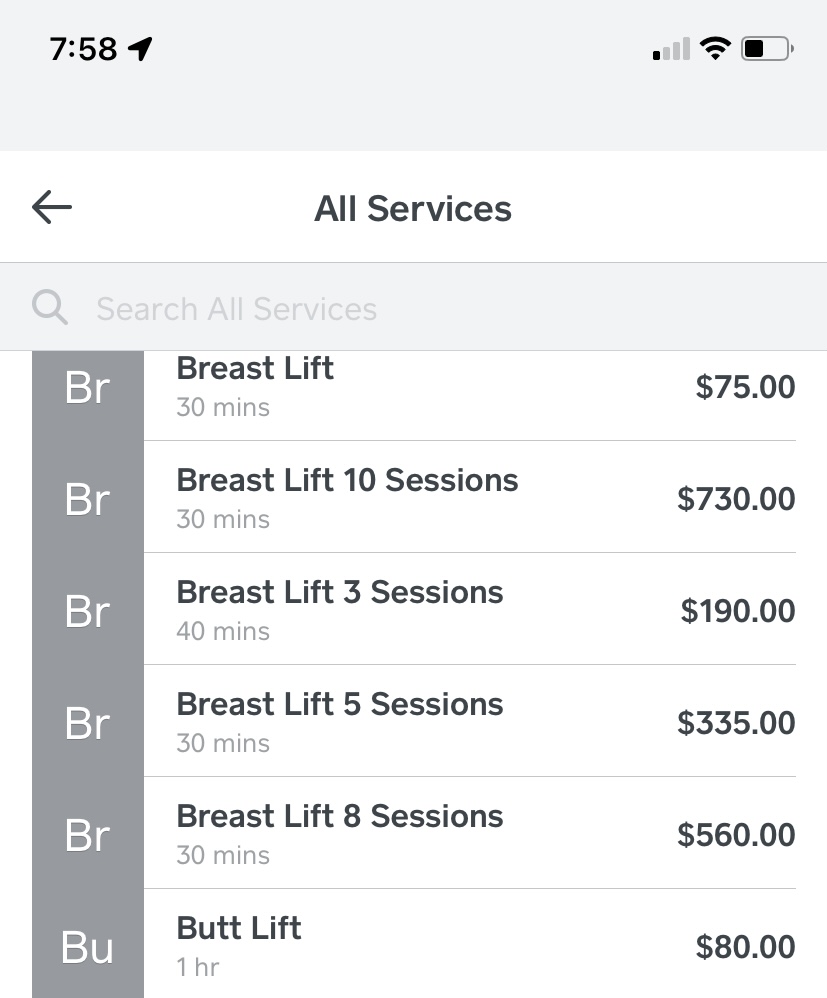
Task: Tap the search magnifier icon
Action: pyautogui.click(x=50, y=307)
